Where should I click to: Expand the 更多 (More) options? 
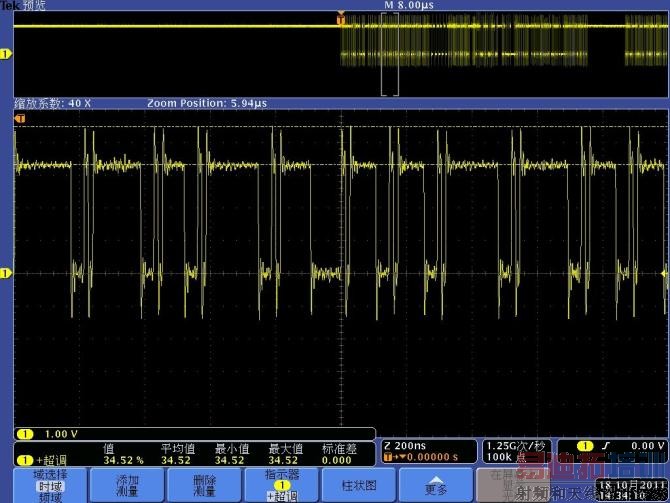pos(437,486)
